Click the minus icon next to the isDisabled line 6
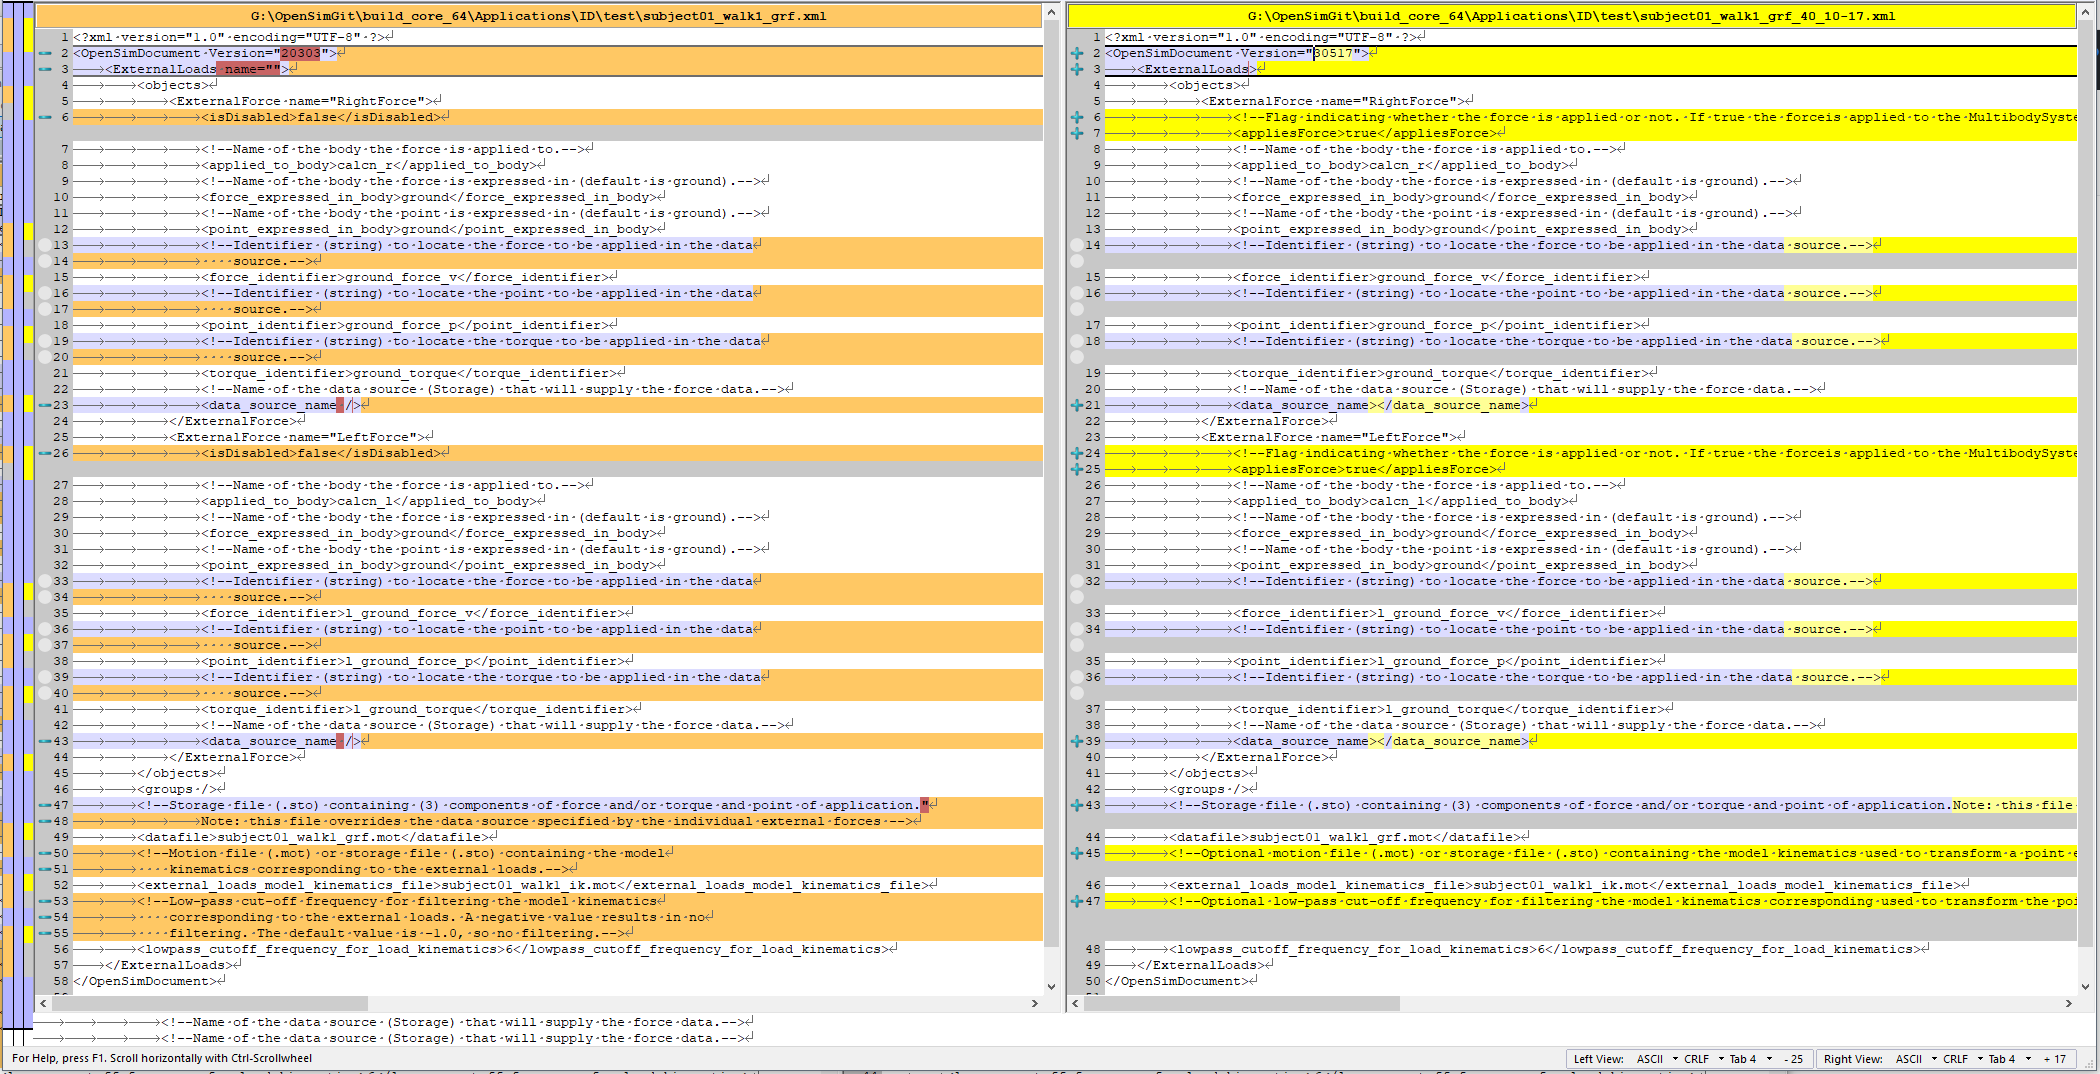The width and height of the screenshot is (2100, 1074). 45,116
